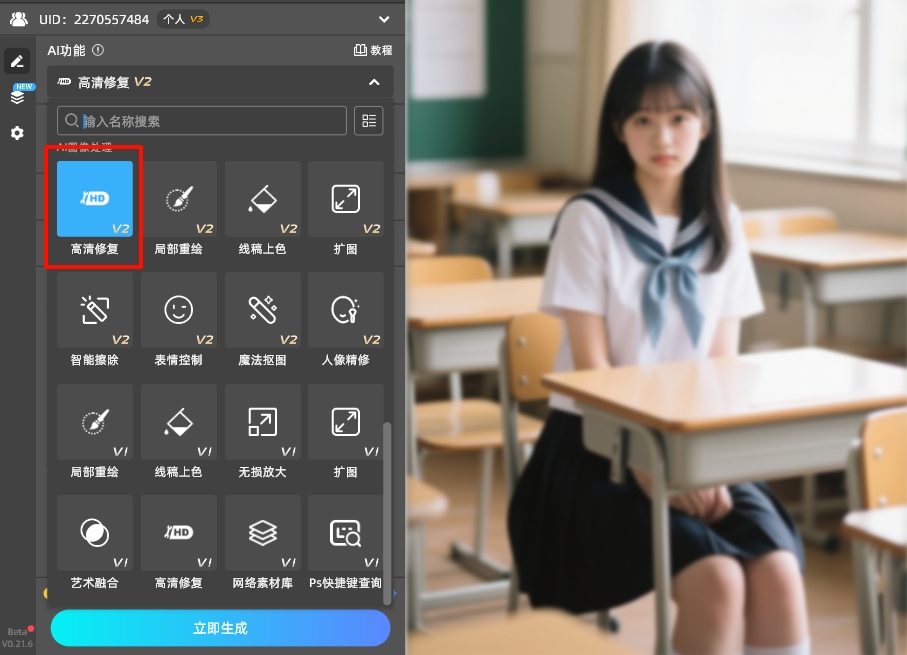Image resolution: width=907 pixels, height=655 pixels.
Task: Open the 局部重绘 V2 tool
Action: [178, 199]
